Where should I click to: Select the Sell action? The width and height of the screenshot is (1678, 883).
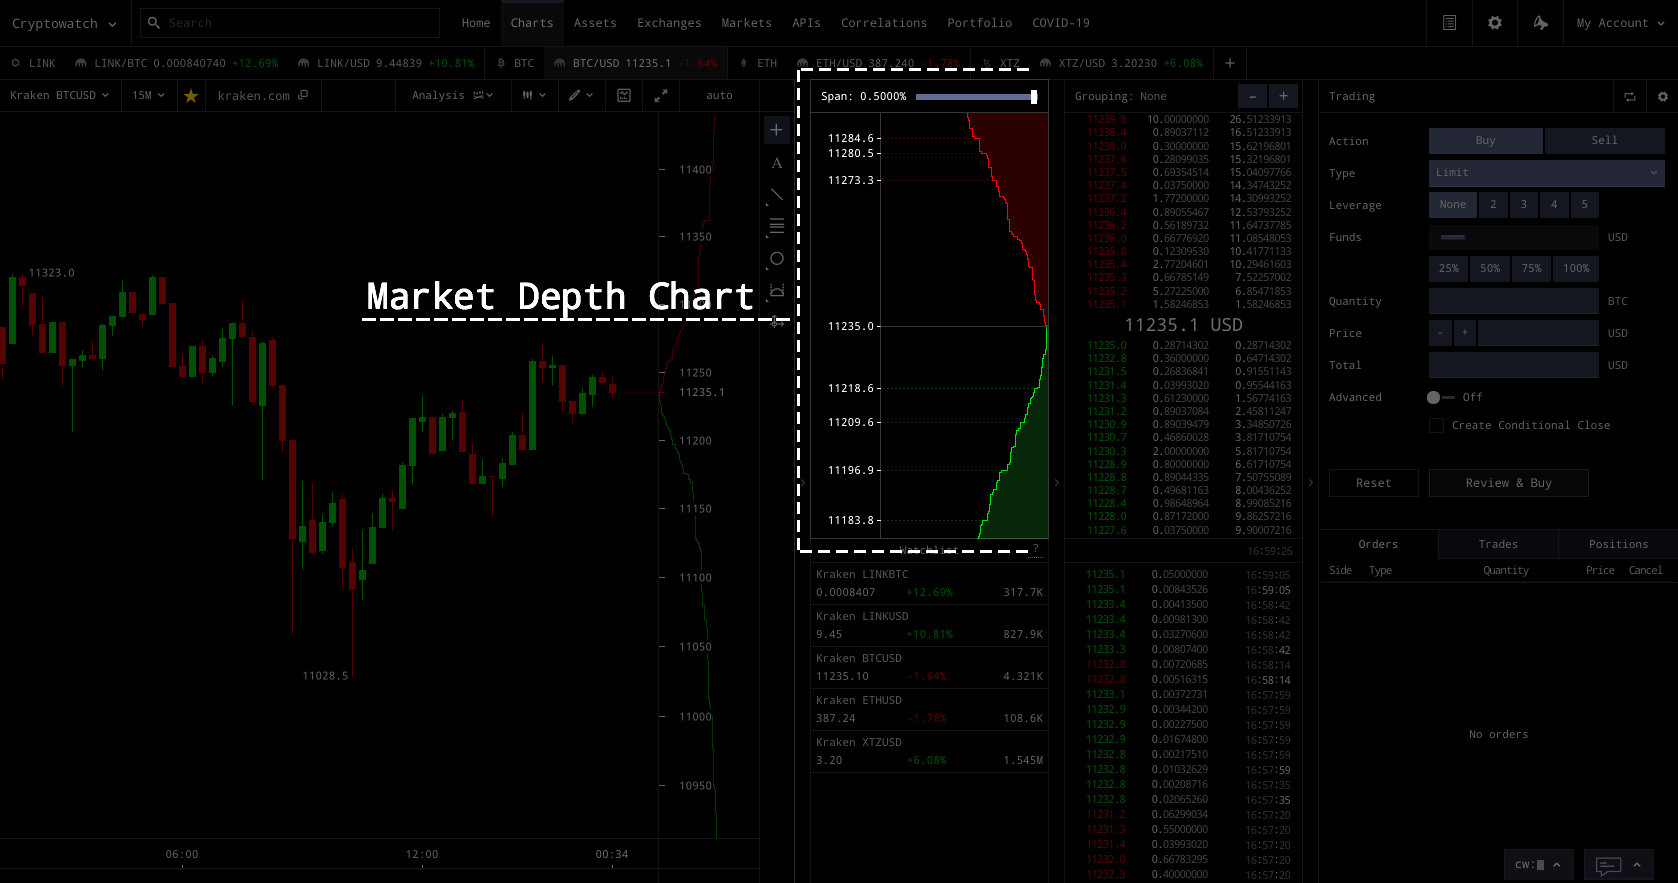[1604, 141]
